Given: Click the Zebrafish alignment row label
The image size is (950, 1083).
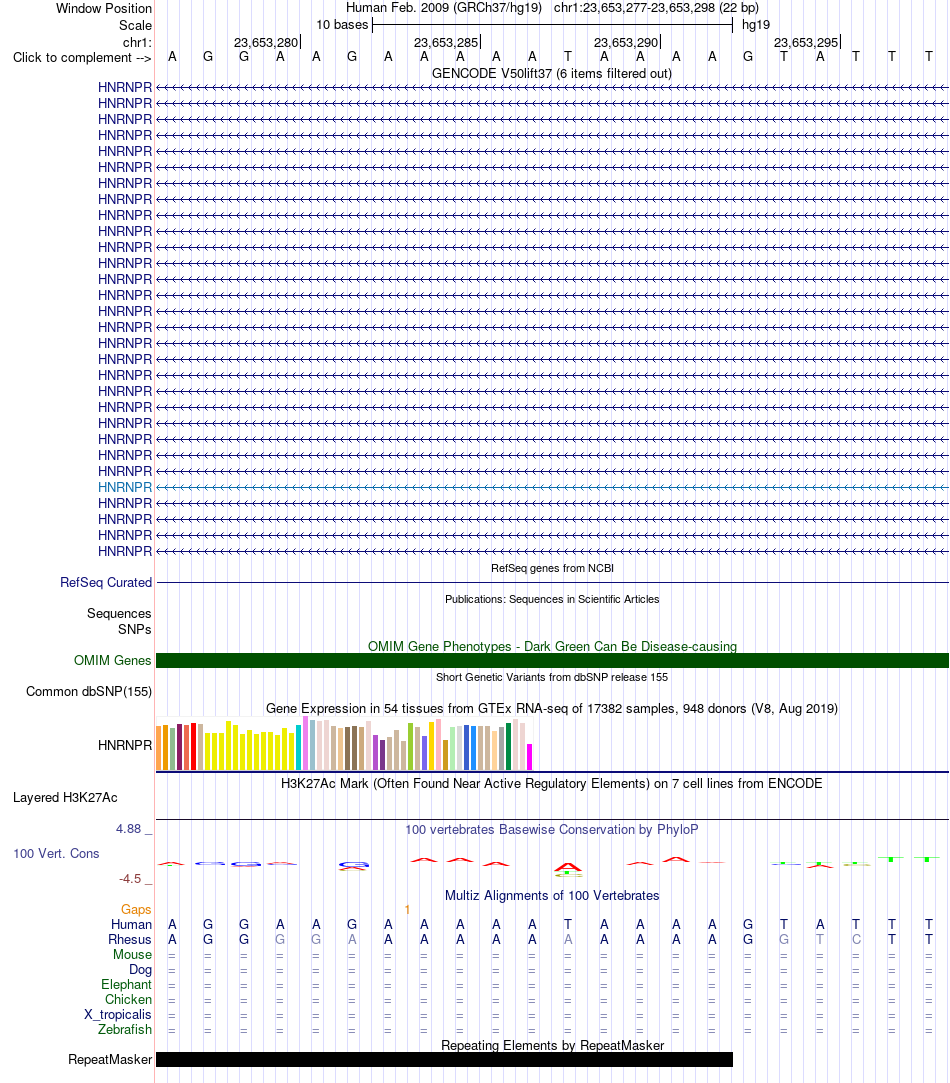Looking at the screenshot, I should tap(124, 1030).
